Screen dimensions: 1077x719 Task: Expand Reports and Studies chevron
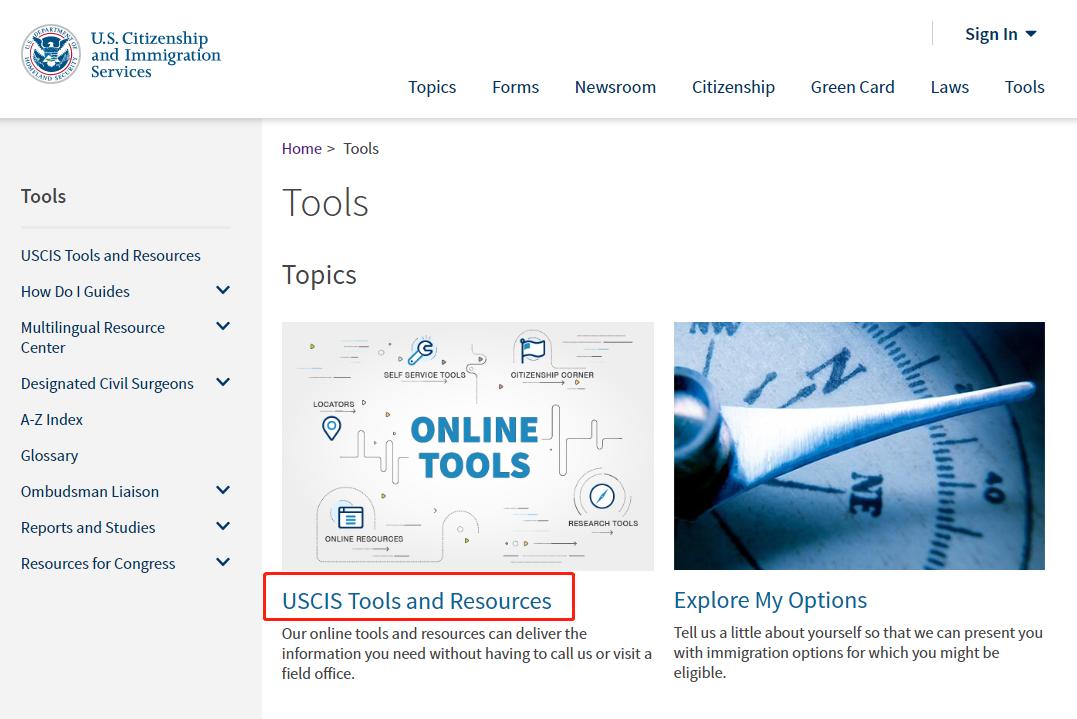(223, 527)
